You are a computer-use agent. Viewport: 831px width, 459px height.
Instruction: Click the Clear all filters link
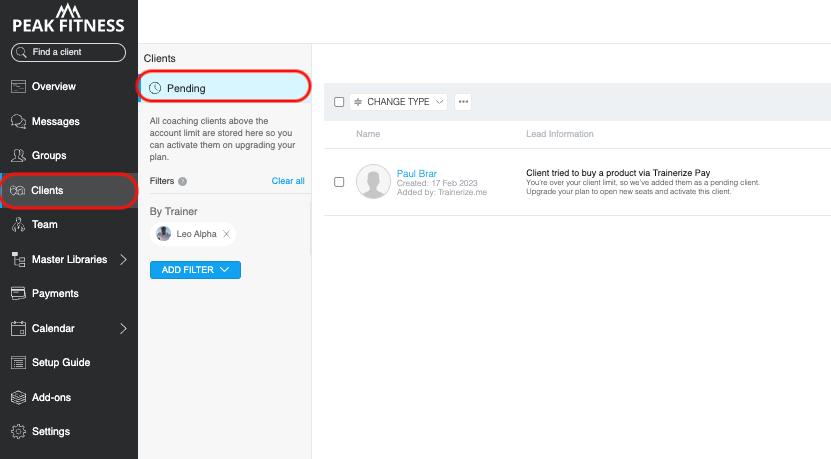(x=288, y=181)
